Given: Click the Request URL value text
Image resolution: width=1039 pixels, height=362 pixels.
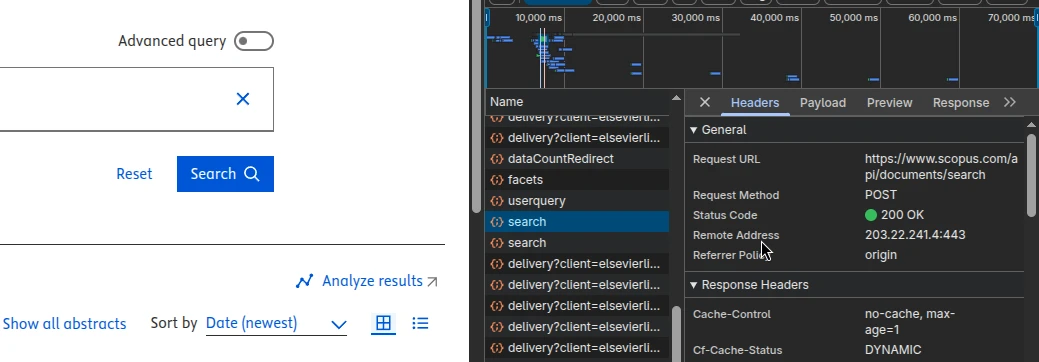Looking at the screenshot, I should 941,167.
